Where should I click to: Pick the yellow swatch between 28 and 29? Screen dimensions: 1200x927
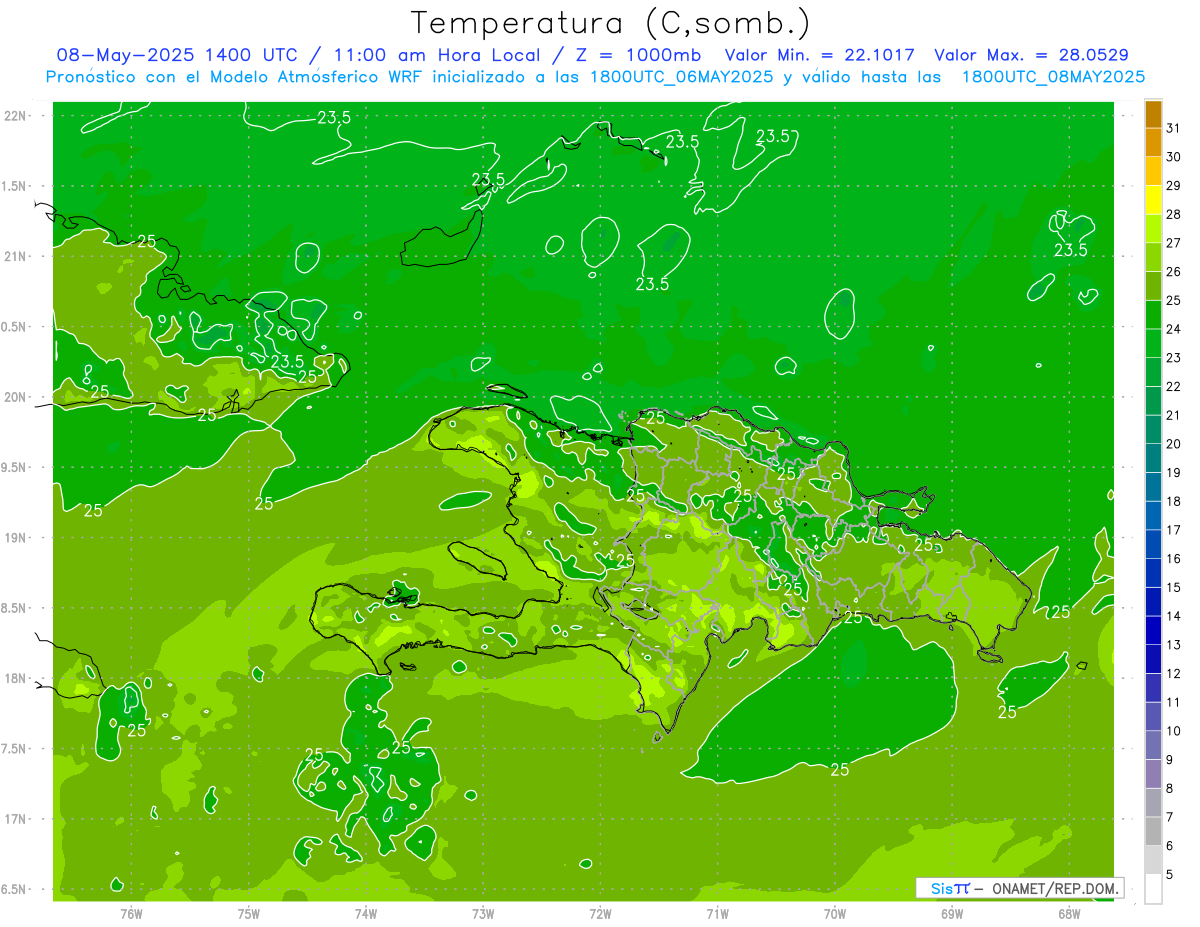tap(1153, 200)
